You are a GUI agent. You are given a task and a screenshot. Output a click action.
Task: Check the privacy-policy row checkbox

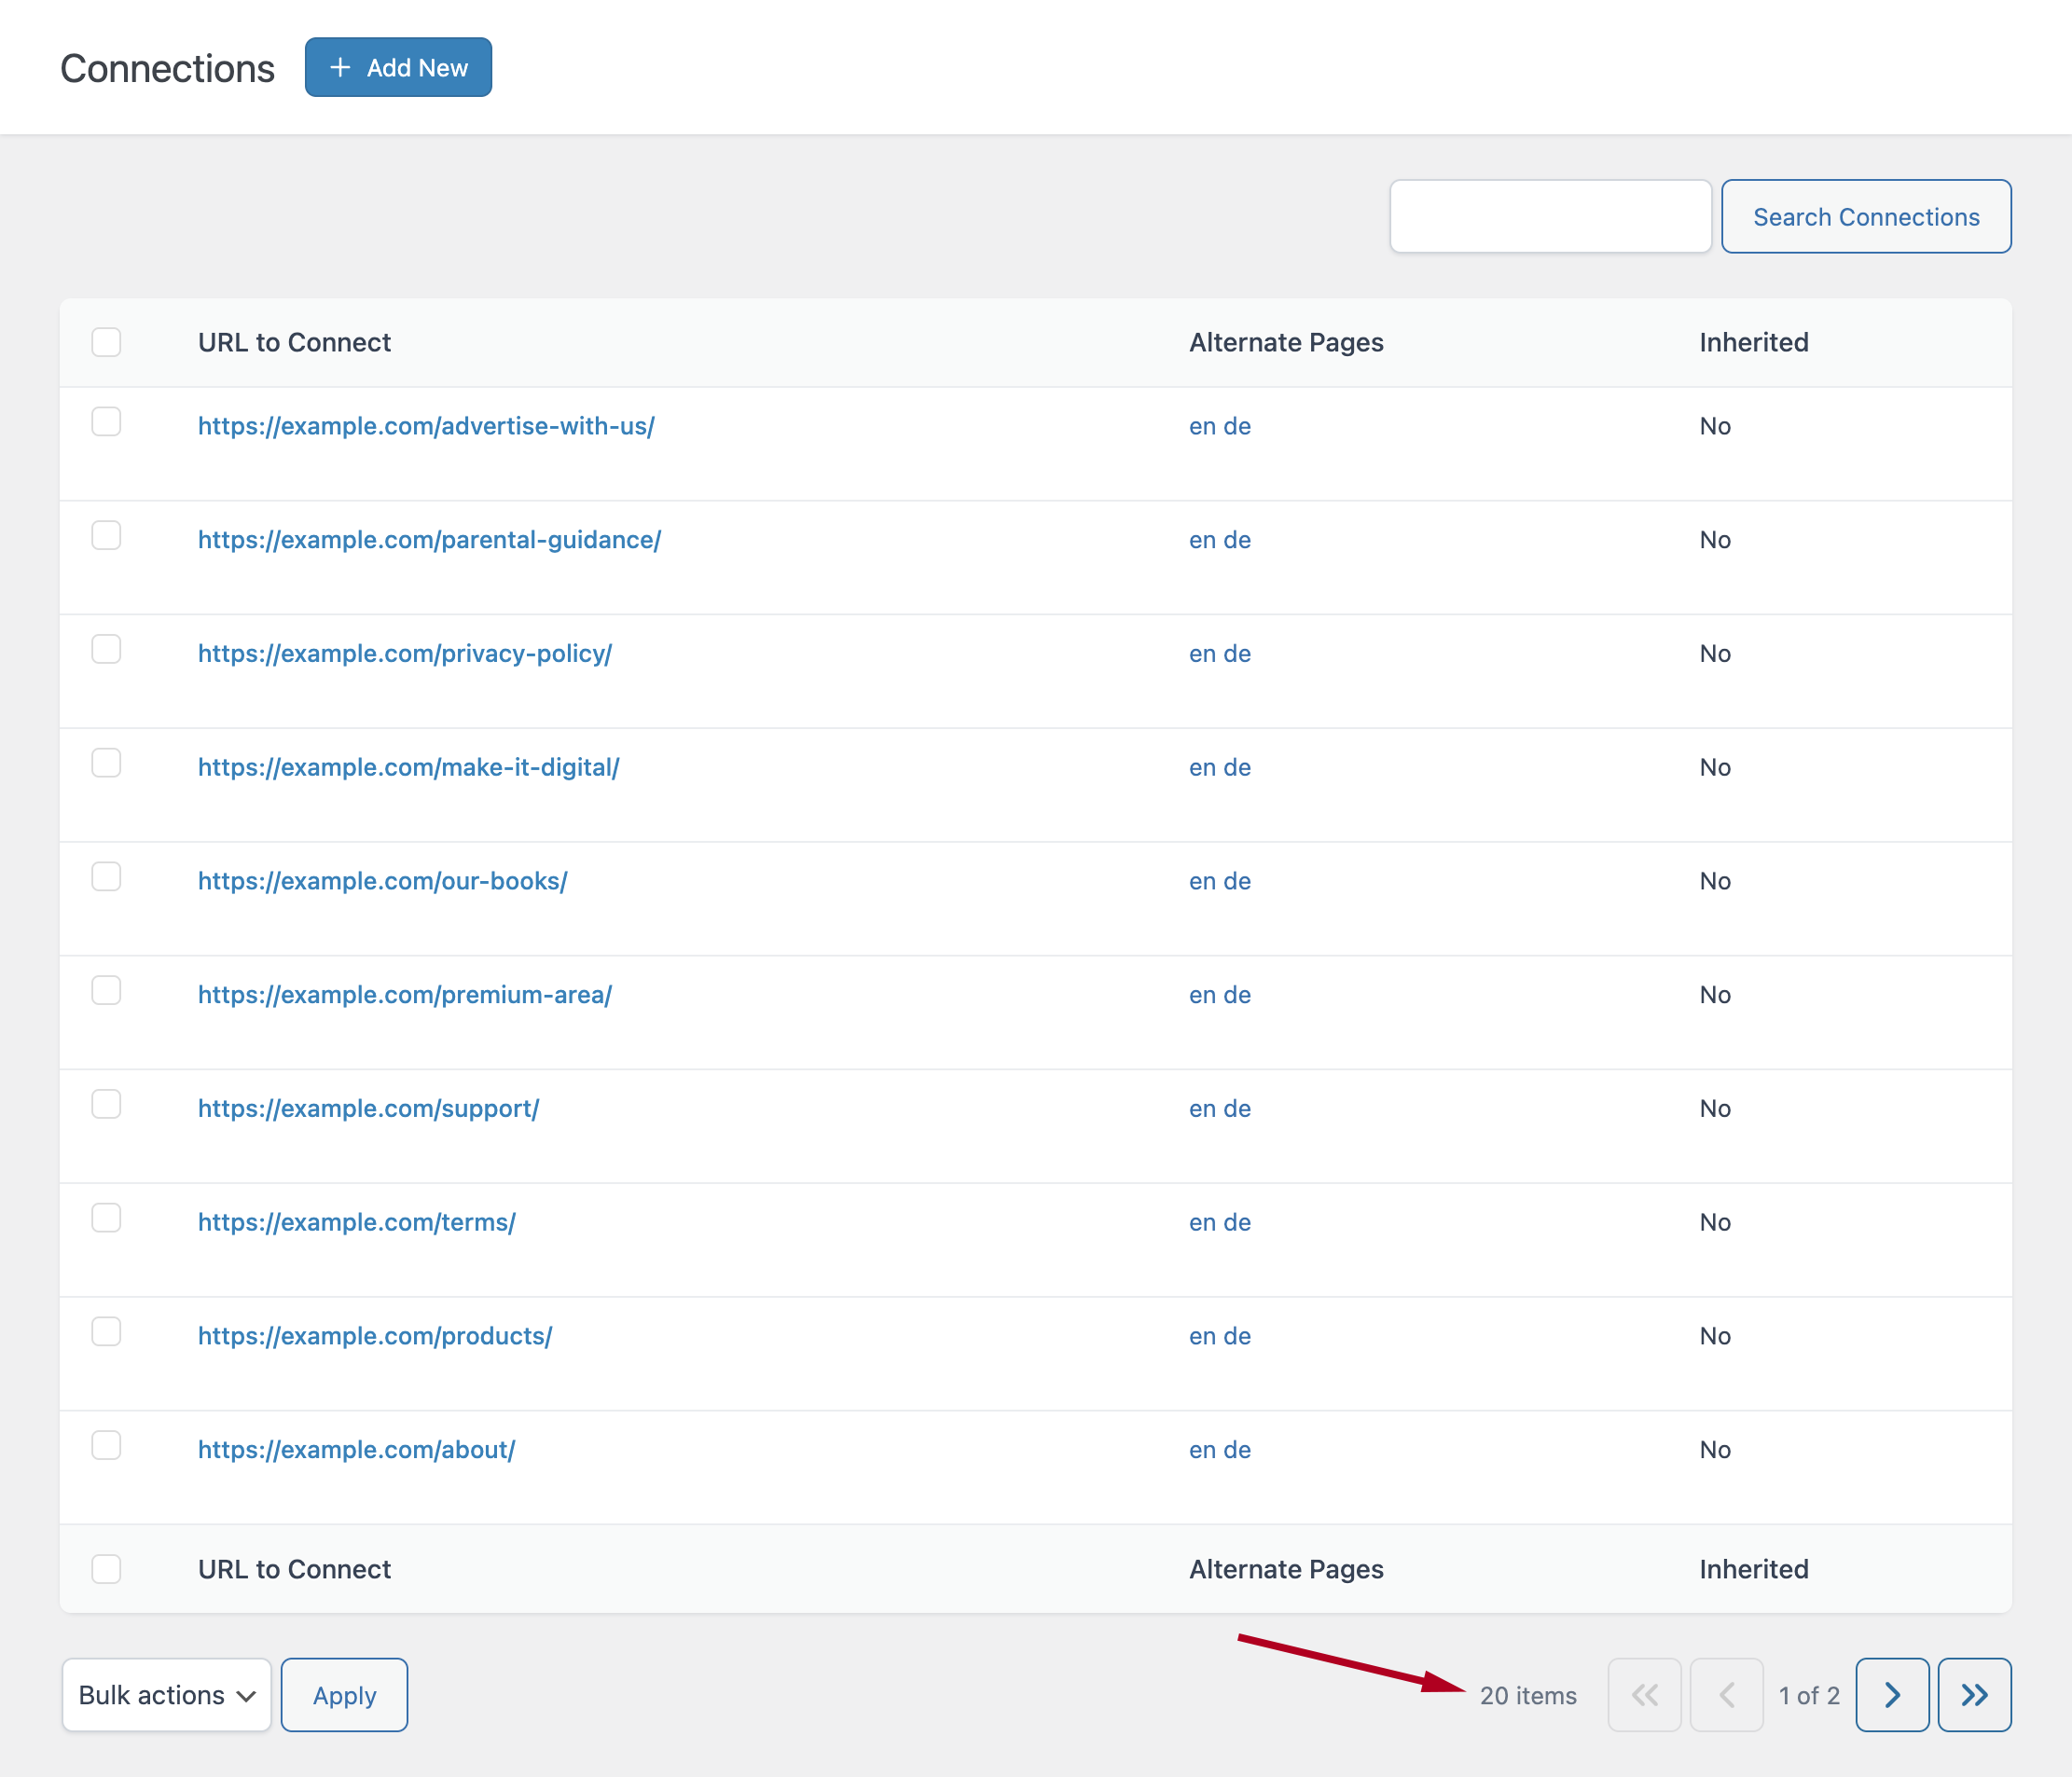coord(106,649)
